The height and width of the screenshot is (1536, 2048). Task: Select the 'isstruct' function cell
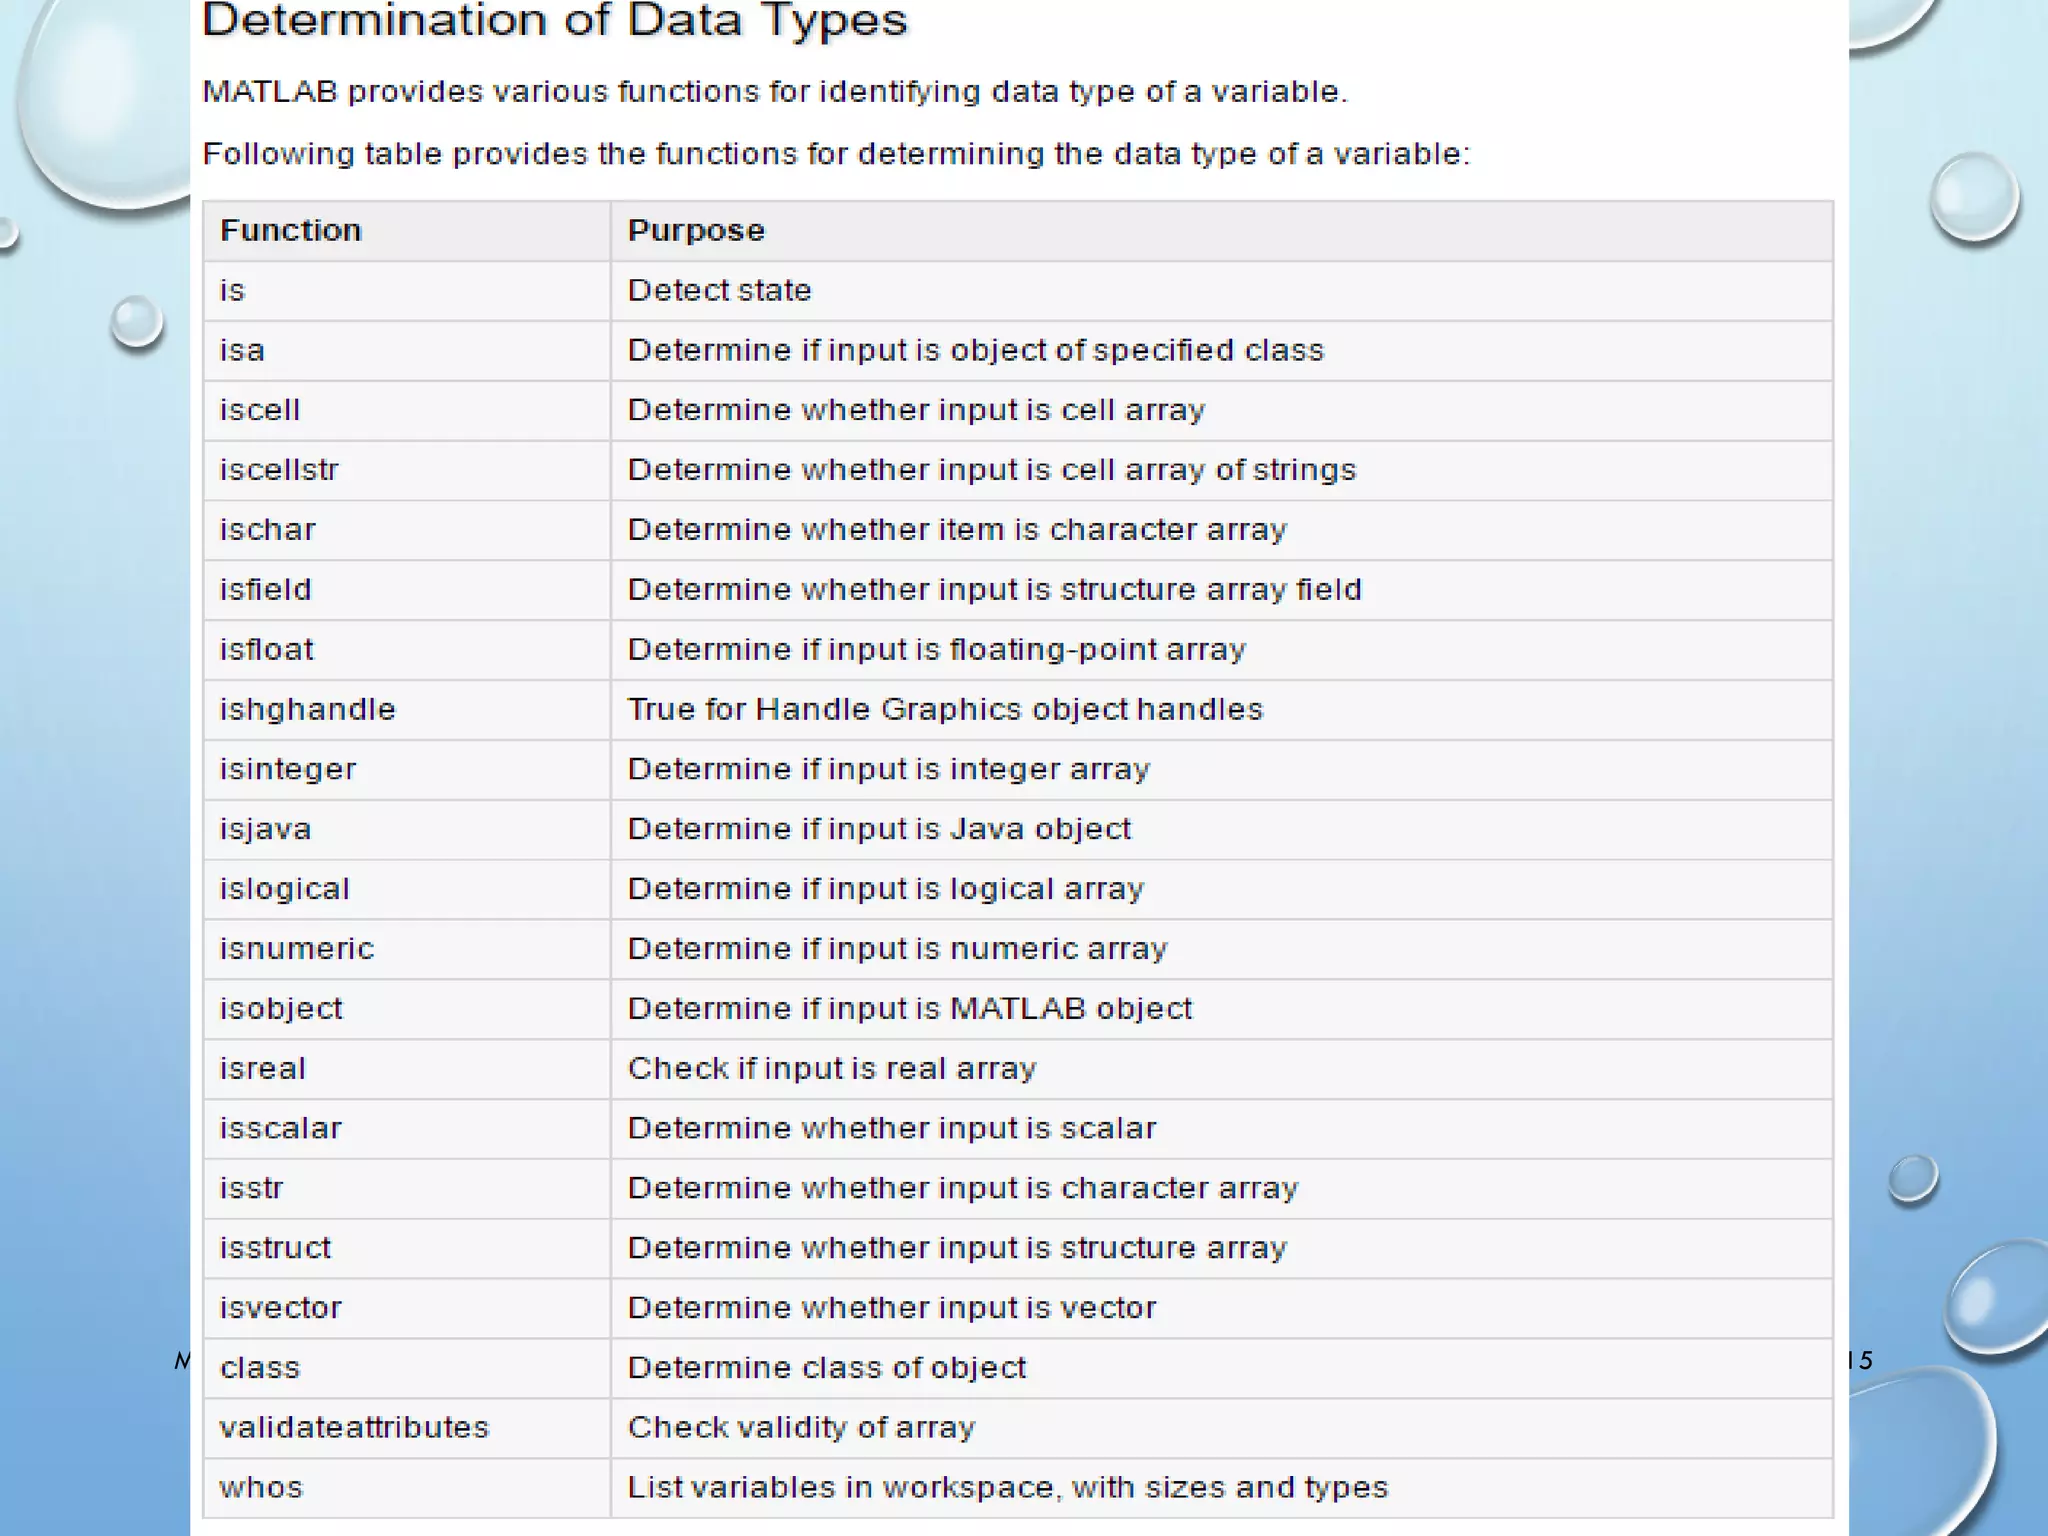(275, 1248)
